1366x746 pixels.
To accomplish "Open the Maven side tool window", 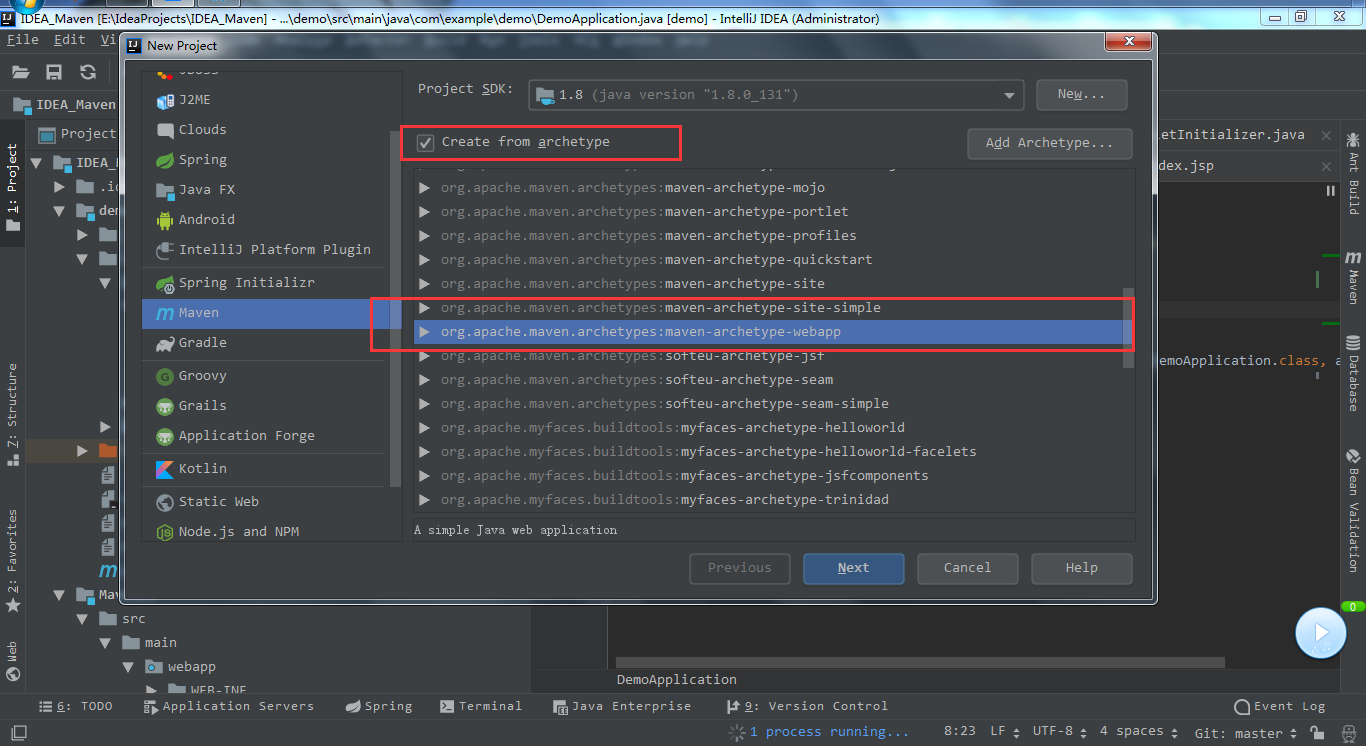I will 1353,277.
